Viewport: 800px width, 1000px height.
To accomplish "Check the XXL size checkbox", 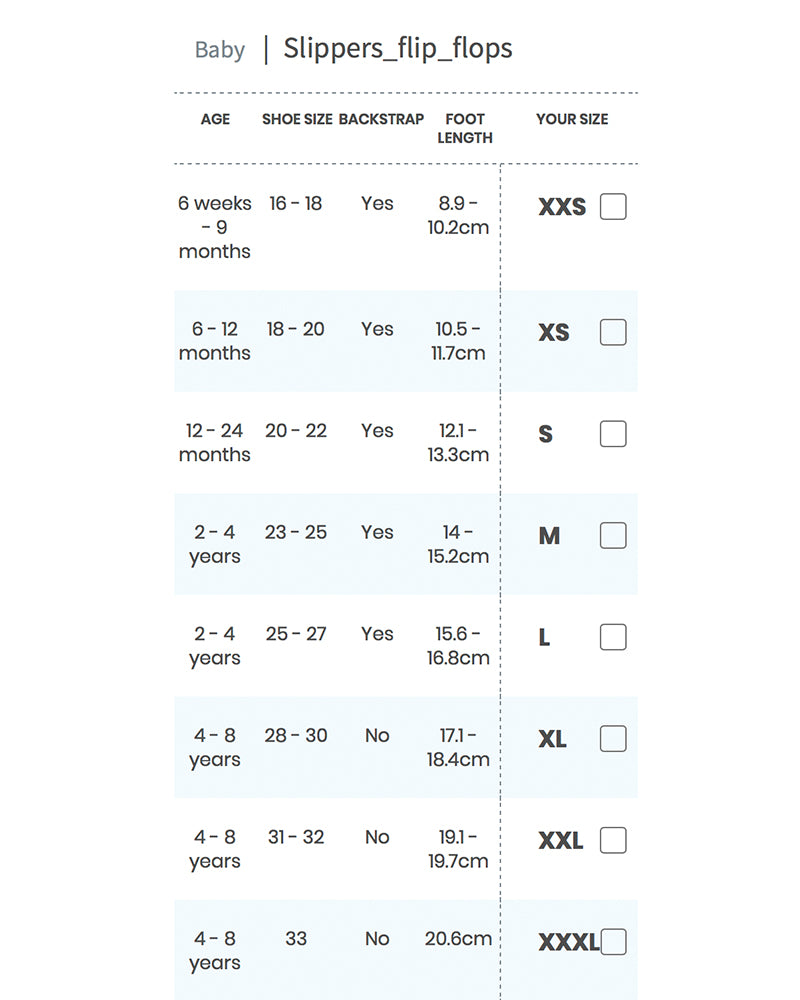I will point(613,840).
